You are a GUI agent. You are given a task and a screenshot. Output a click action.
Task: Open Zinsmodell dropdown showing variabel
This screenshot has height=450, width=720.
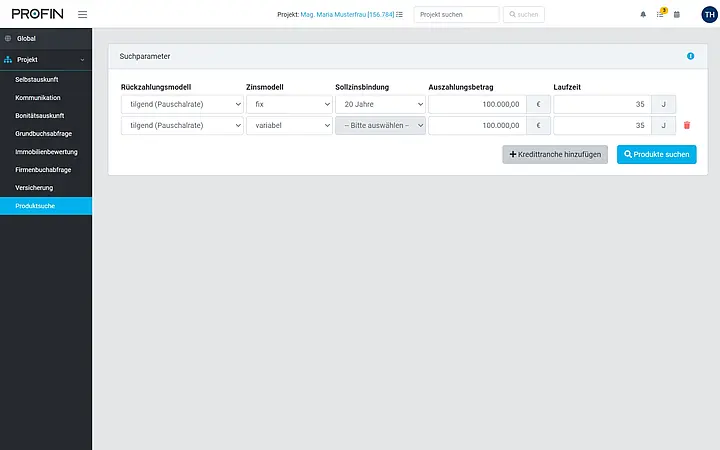click(289, 125)
